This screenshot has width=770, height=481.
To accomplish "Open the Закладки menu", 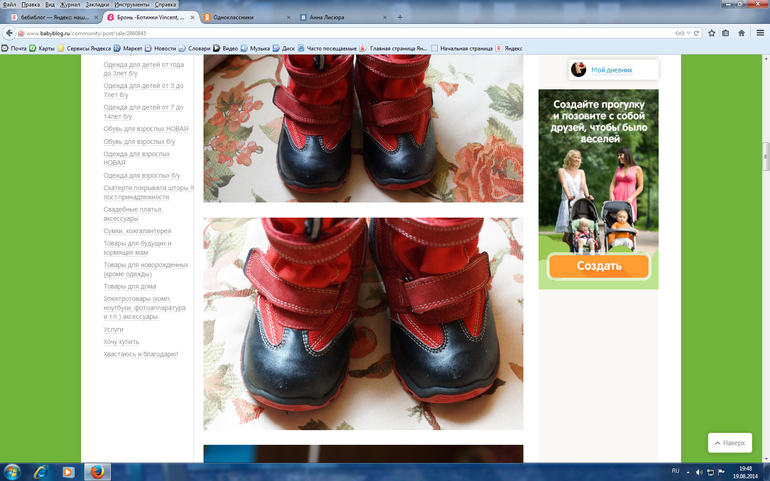I will coord(97,5).
